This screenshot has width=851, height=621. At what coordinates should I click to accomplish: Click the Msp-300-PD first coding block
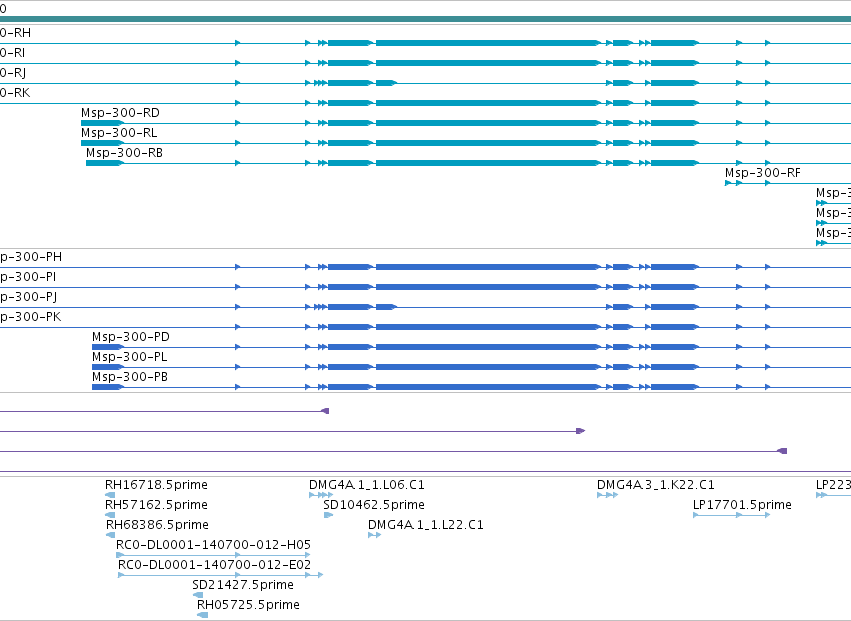tap(108, 347)
